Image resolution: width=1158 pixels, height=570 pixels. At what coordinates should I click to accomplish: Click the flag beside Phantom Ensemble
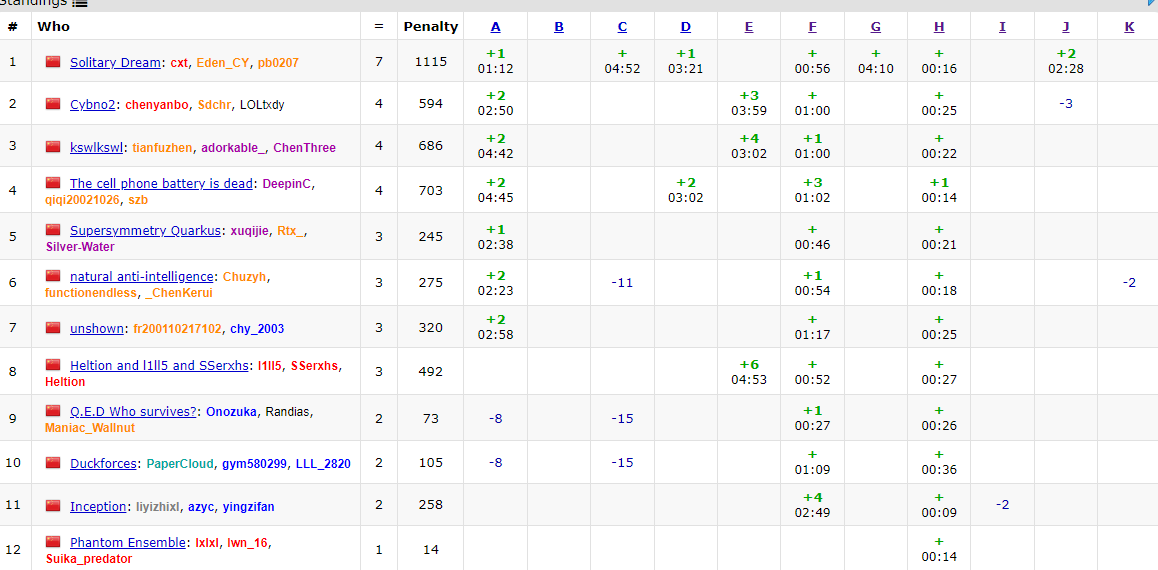tap(53, 542)
